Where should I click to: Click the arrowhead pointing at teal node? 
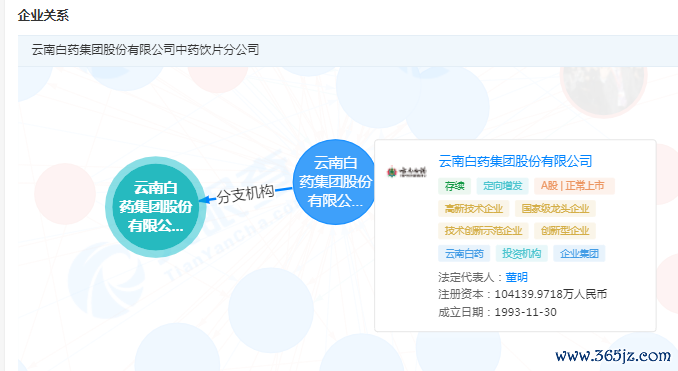coord(205,200)
